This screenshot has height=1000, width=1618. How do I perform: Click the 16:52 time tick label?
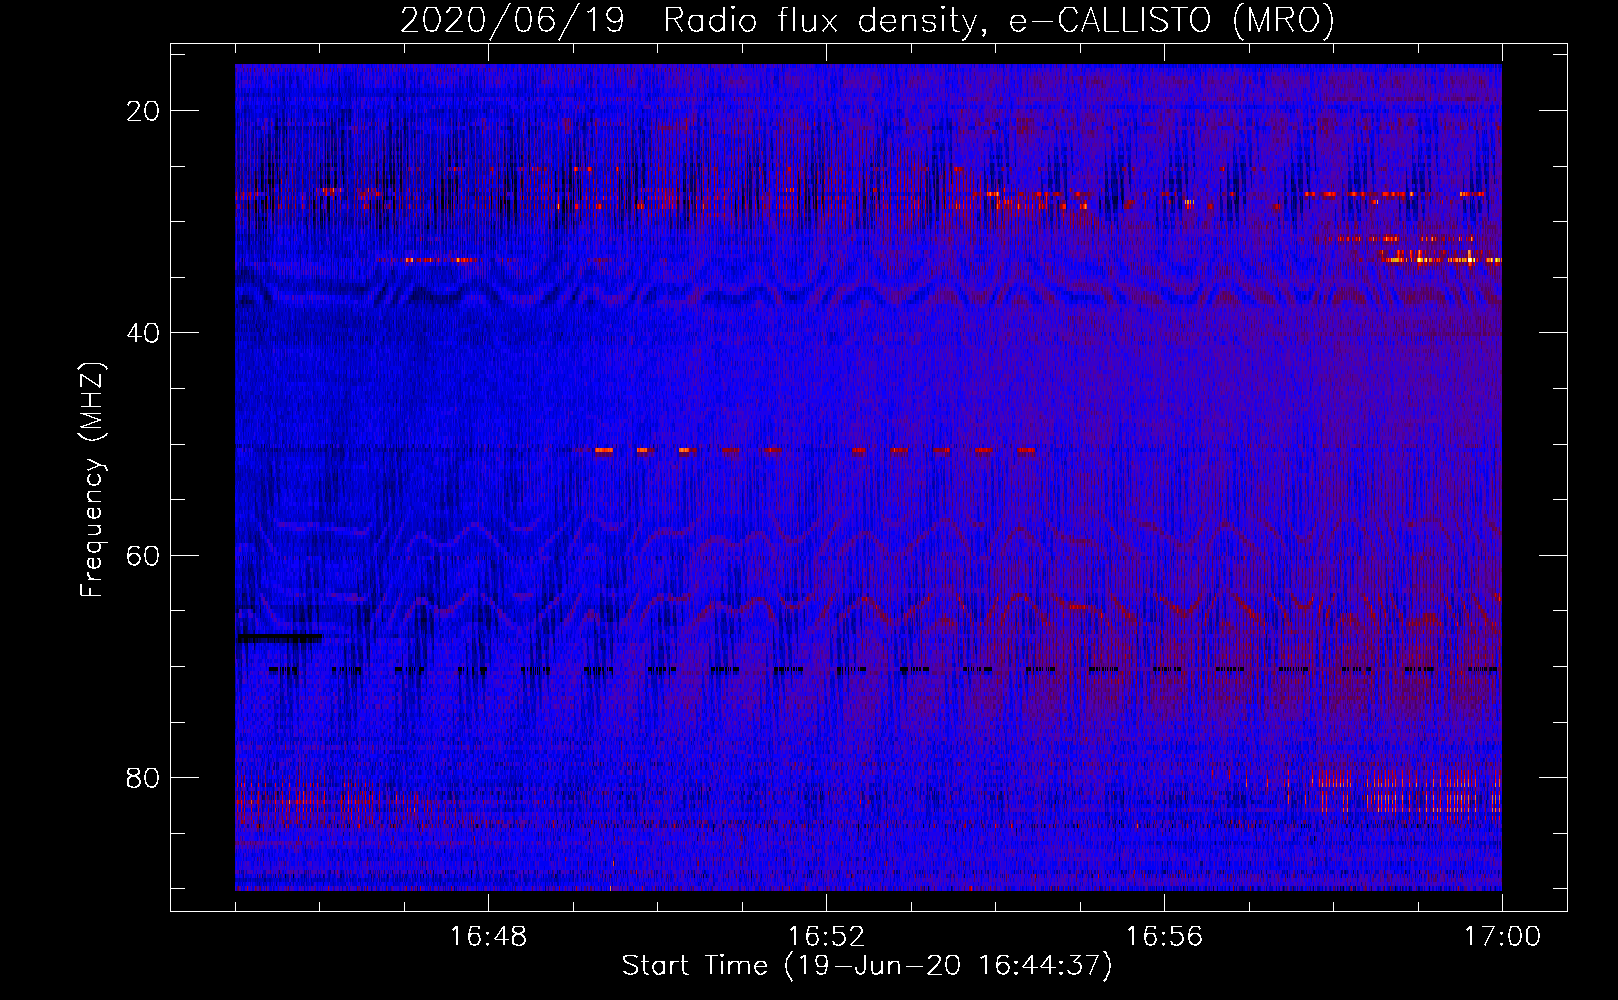tap(826, 937)
